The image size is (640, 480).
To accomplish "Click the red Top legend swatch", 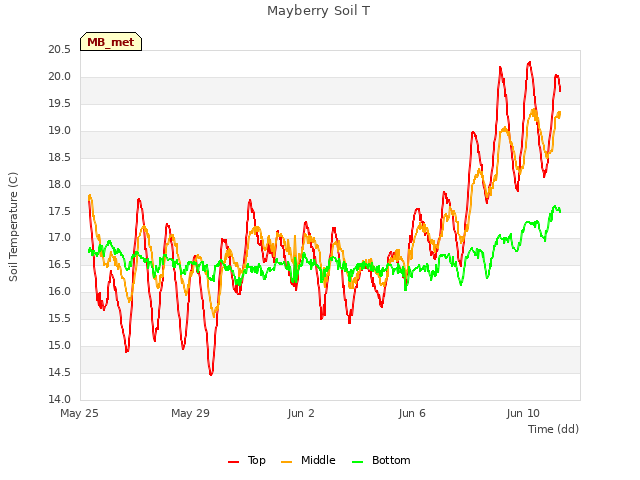I will (x=233, y=462).
